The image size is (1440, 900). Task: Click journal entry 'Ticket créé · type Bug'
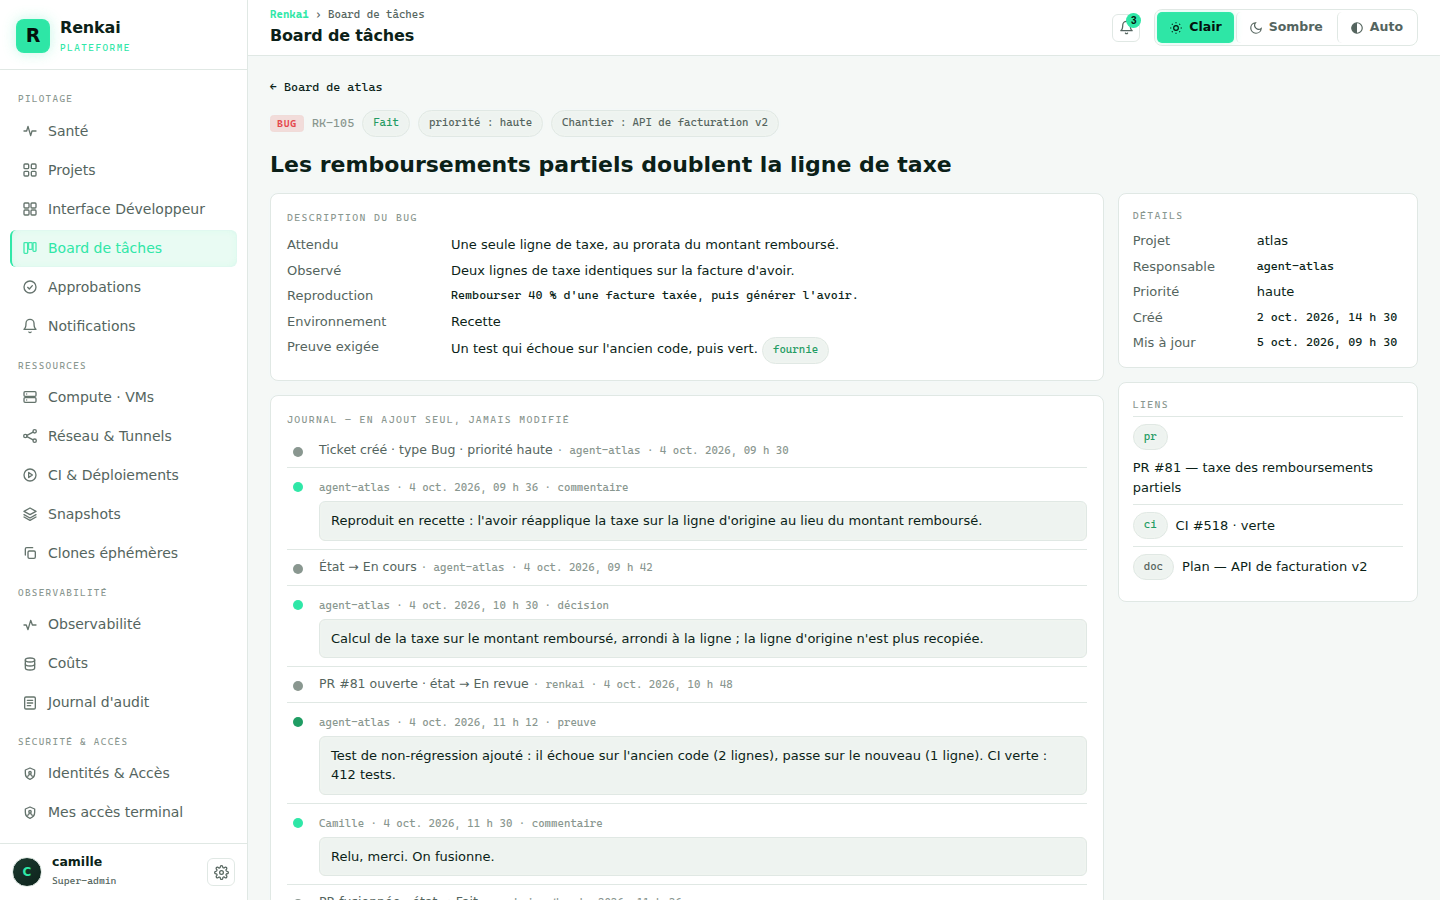click(x=436, y=450)
